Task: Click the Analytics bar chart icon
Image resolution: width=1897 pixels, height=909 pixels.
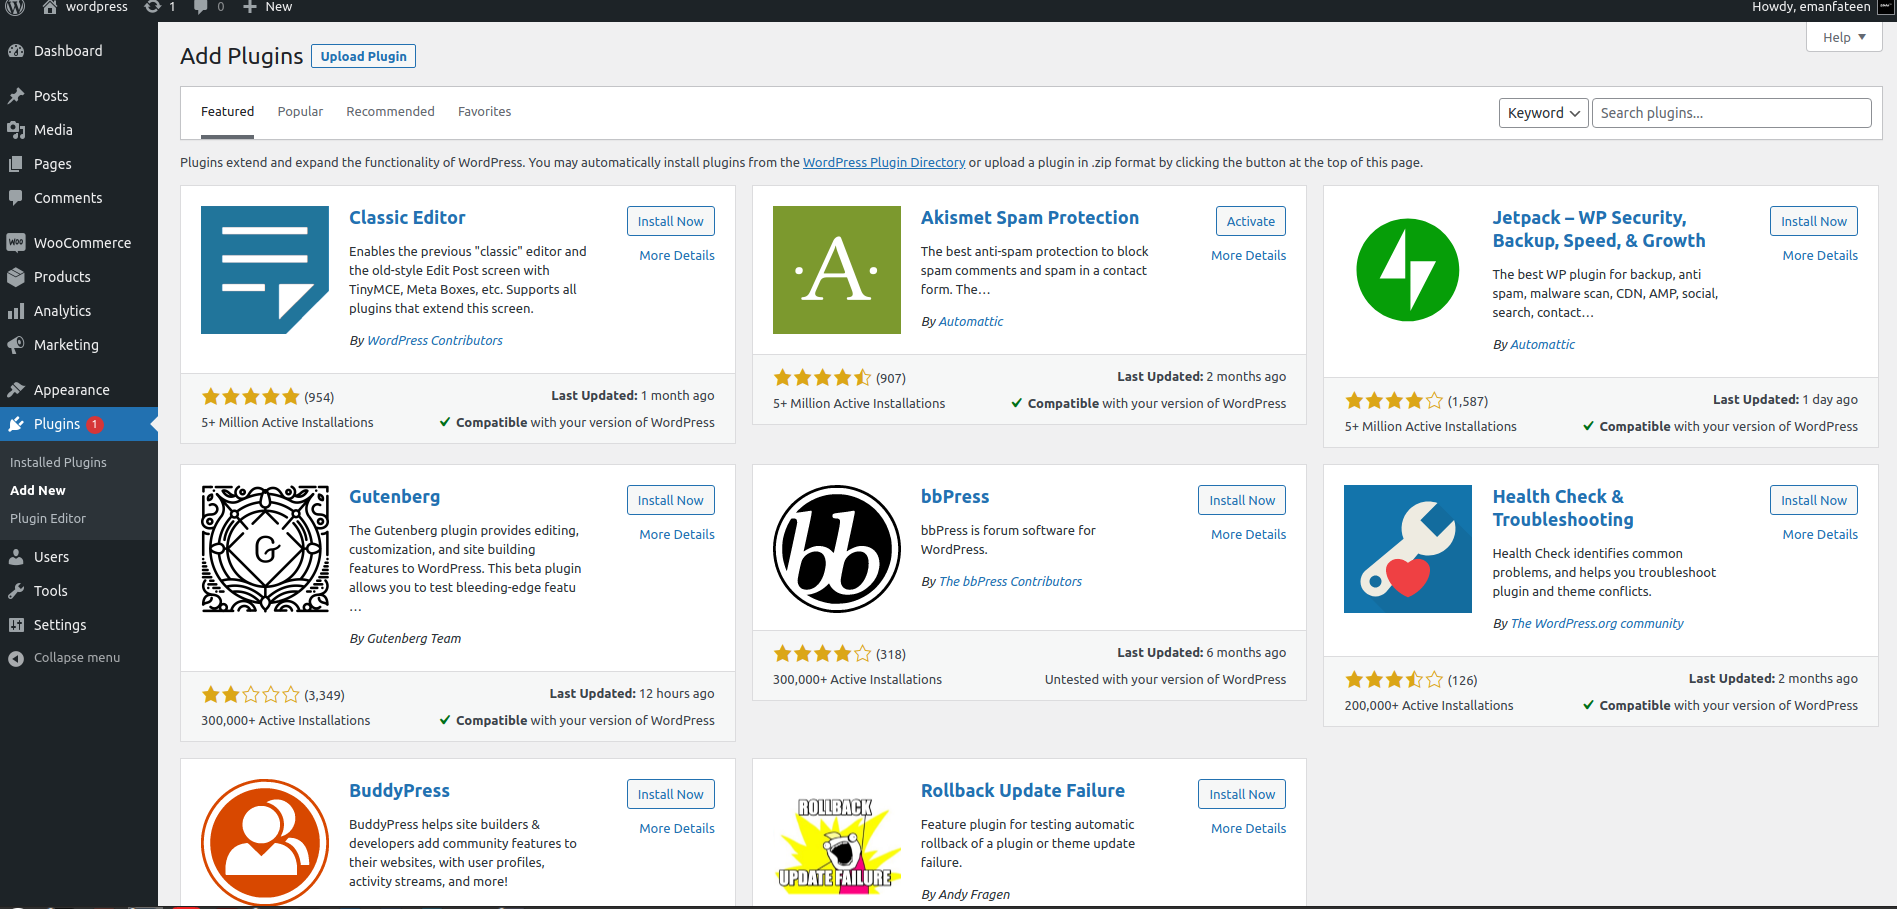Action: 16,311
